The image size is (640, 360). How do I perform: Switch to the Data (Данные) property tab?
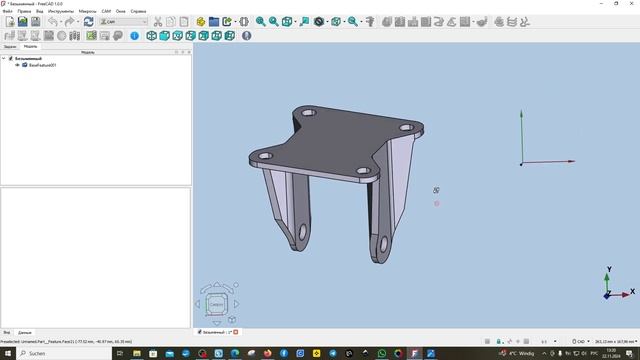pos(24,333)
